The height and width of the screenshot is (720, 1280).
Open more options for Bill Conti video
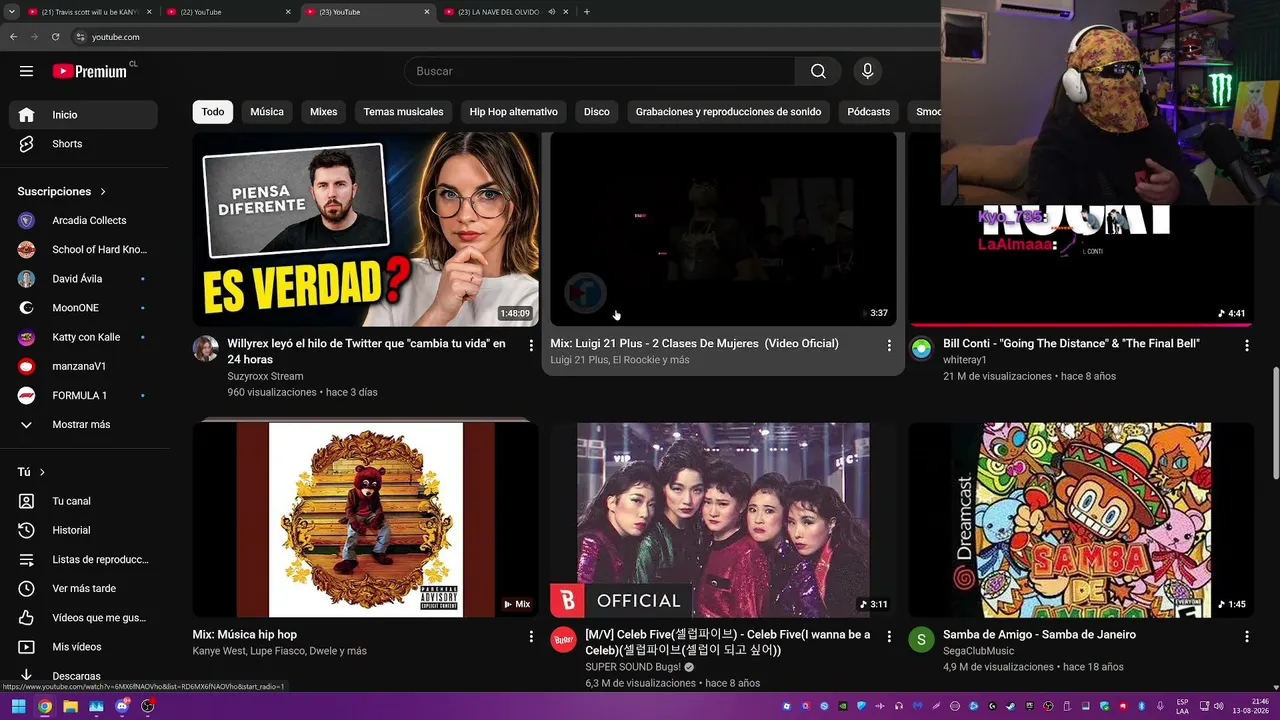pyautogui.click(x=1247, y=346)
